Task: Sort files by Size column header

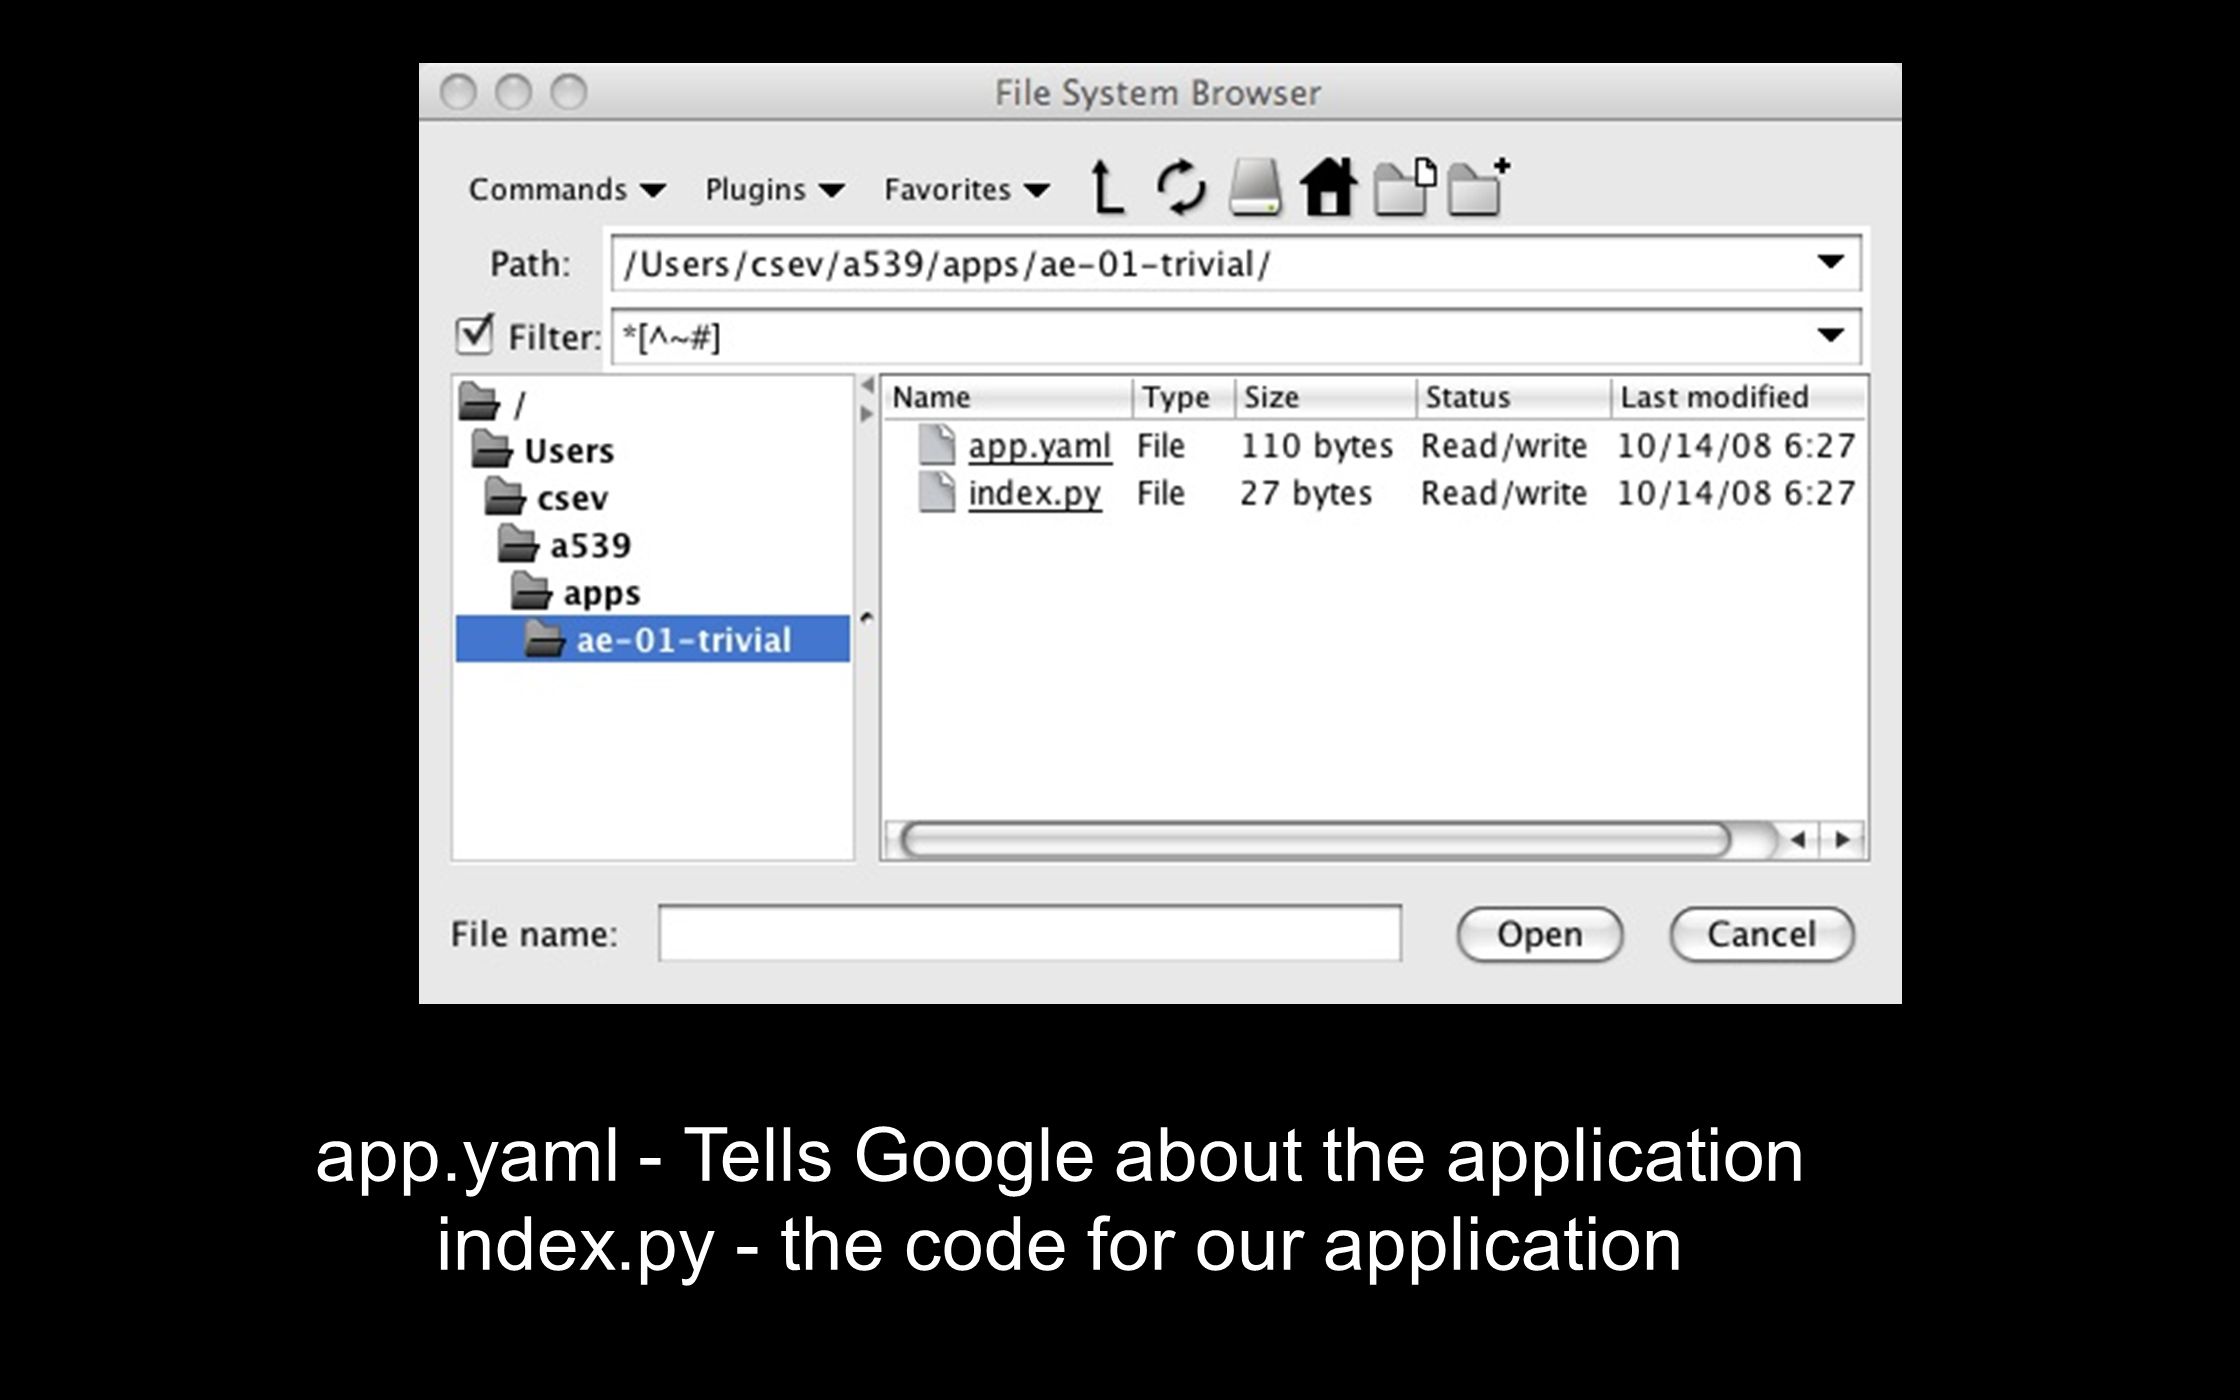Action: 1326,397
